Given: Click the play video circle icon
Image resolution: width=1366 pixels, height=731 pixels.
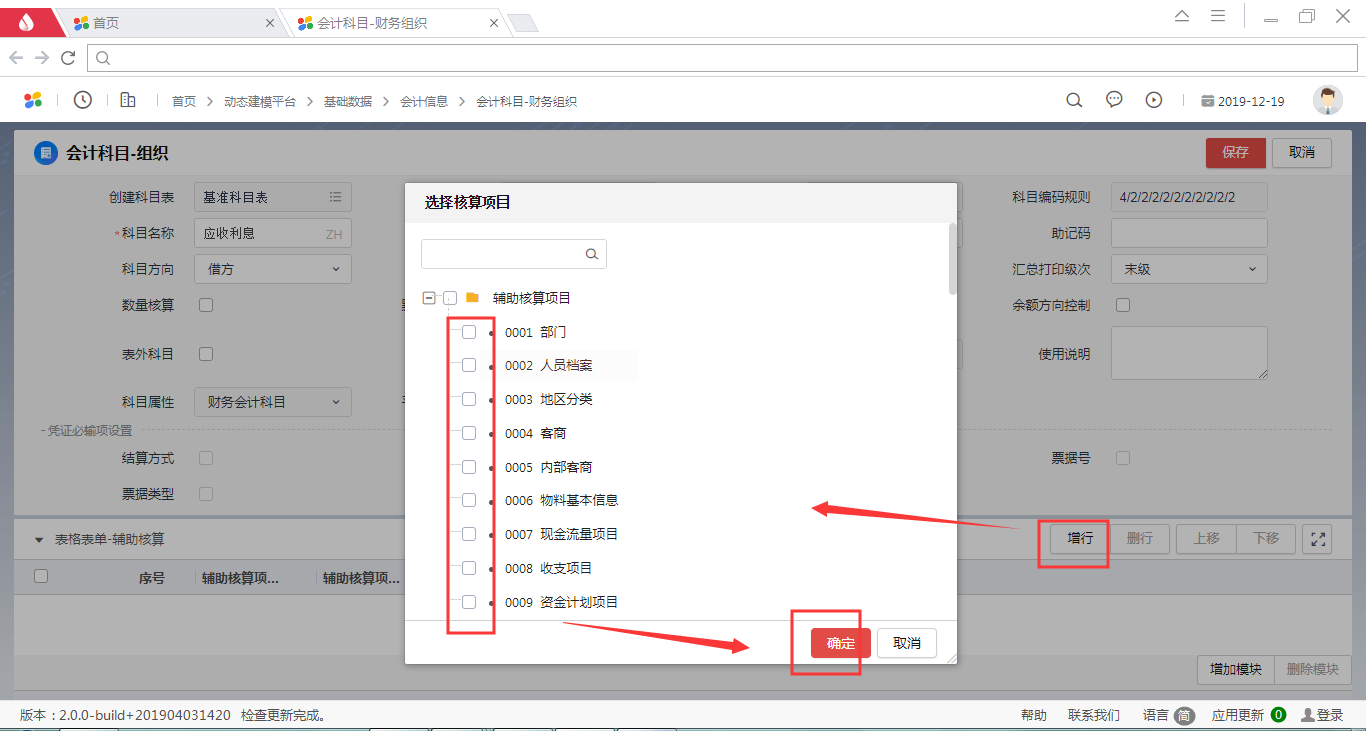Looking at the screenshot, I should (1154, 100).
